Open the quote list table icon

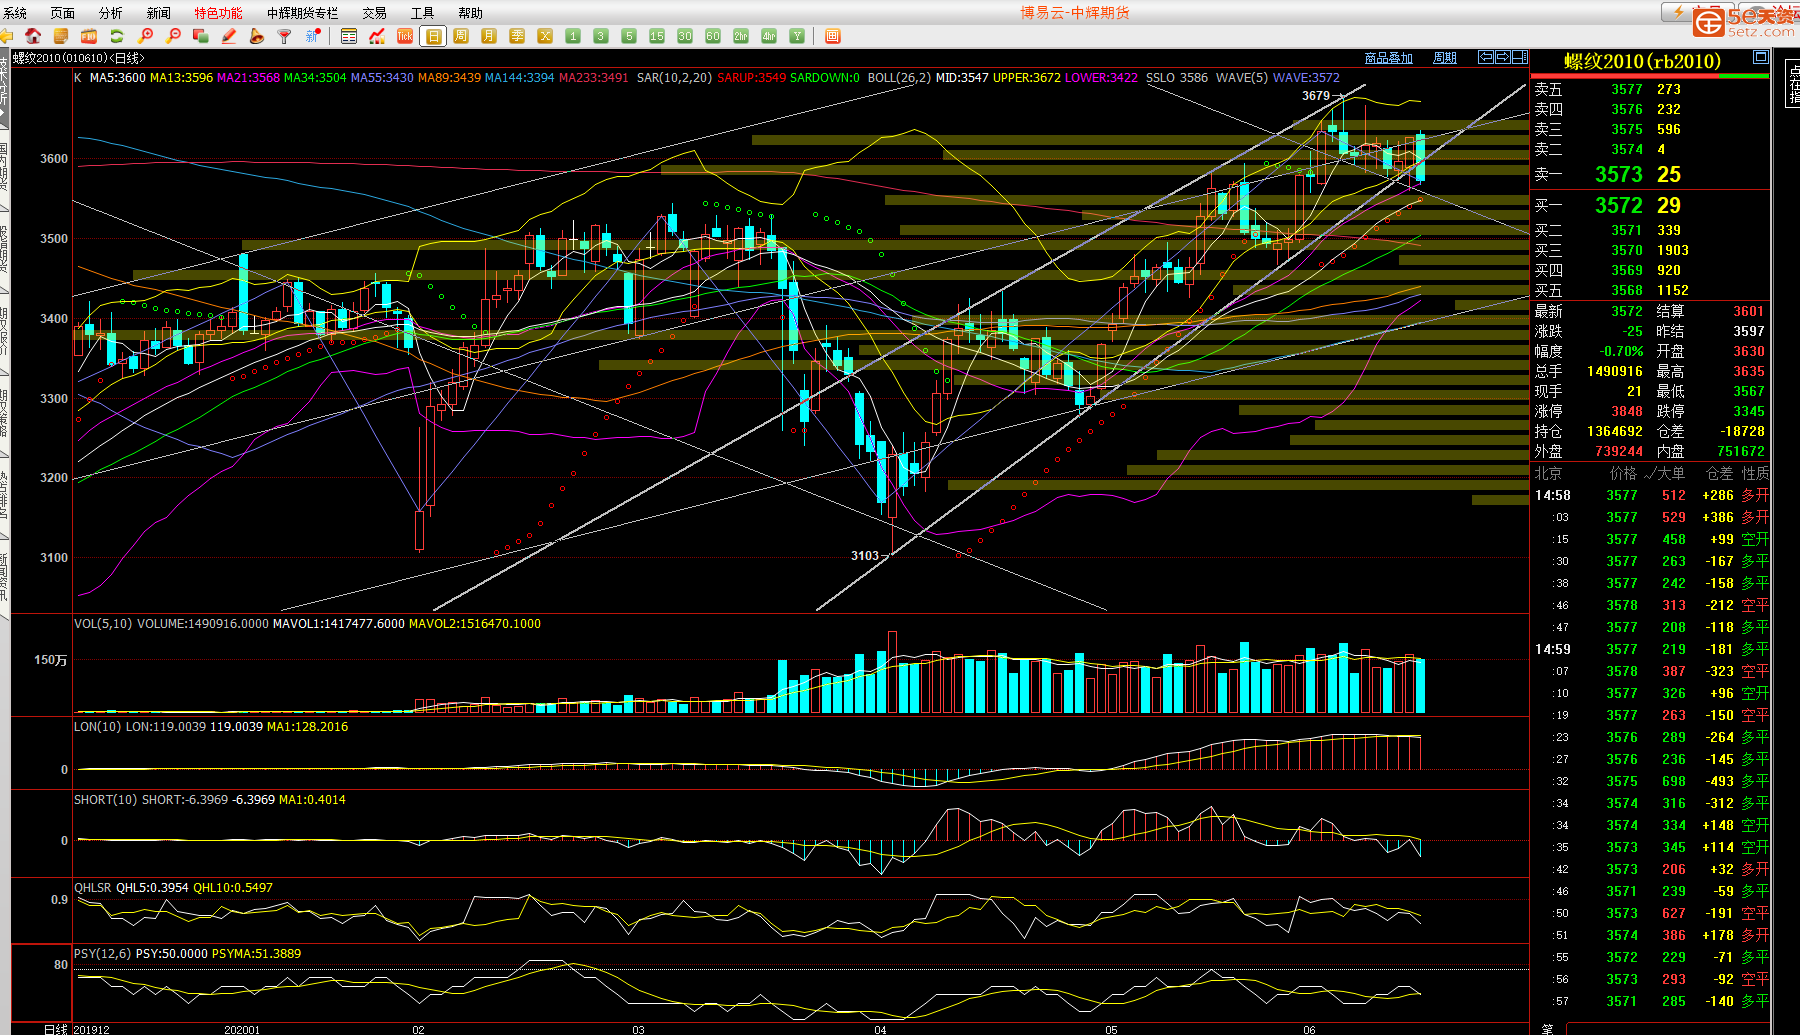tap(349, 36)
